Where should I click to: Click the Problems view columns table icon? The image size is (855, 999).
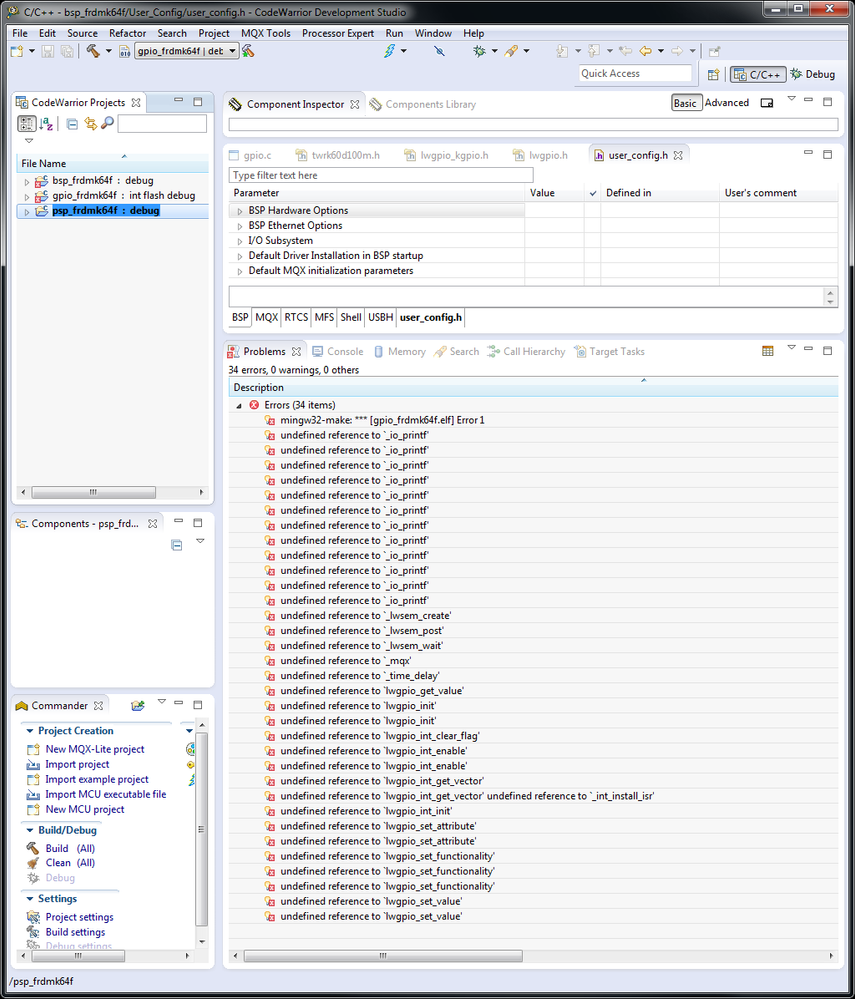pos(768,351)
